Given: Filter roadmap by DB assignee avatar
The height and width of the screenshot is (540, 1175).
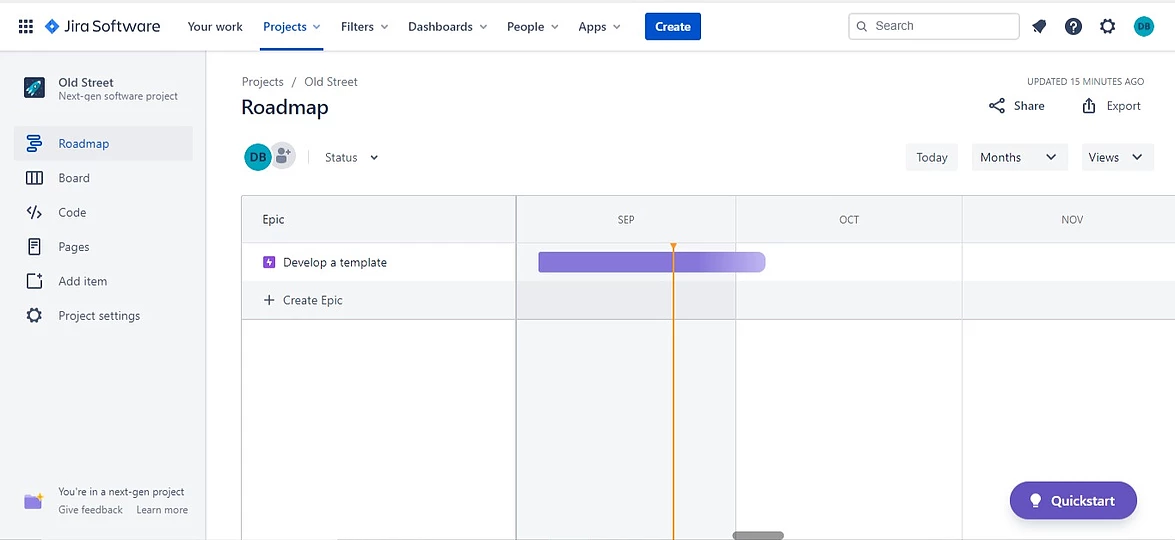Looking at the screenshot, I should [x=258, y=157].
